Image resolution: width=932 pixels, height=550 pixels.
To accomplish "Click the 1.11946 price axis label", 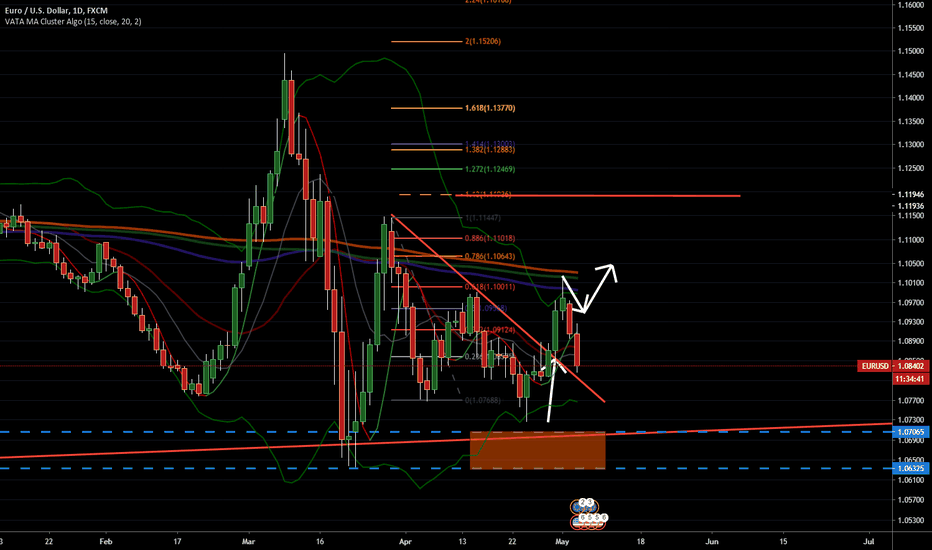I will click(911, 194).
